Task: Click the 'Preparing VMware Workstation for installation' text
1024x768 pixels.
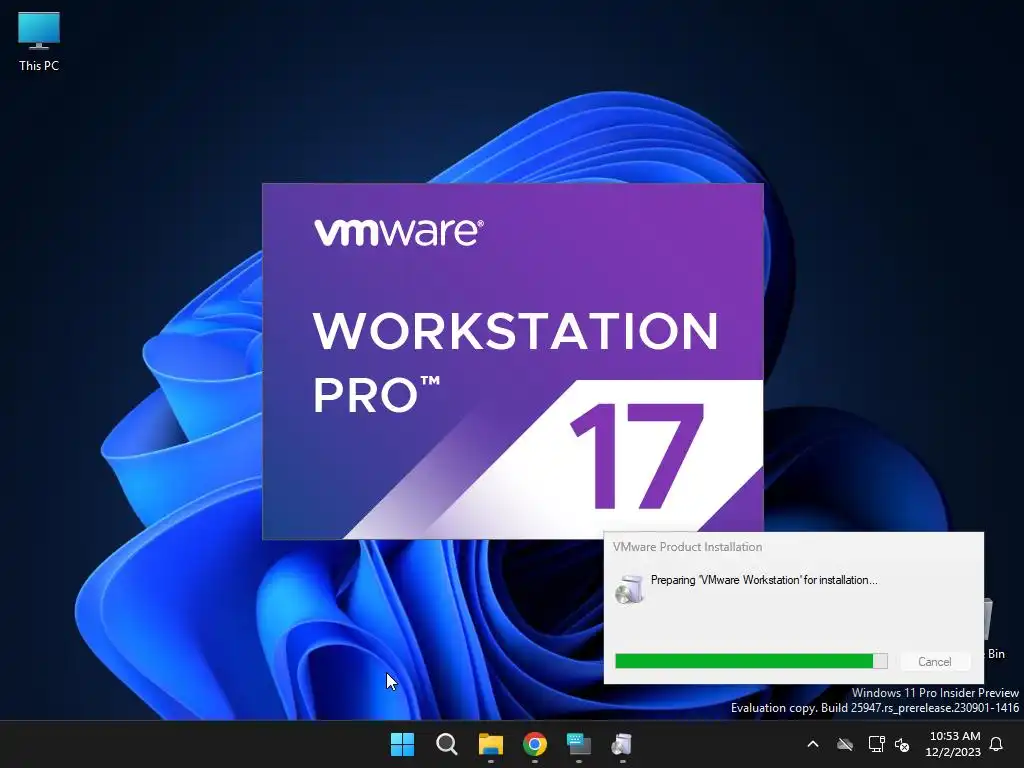Action: (x=764, y=580)
